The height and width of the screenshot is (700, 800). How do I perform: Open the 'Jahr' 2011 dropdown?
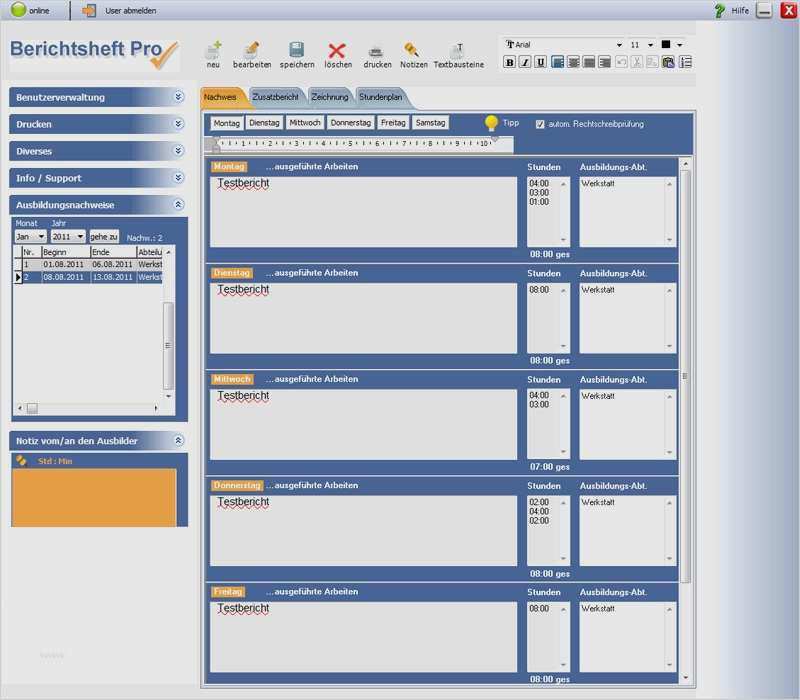pyautogui.click(x=67, y=236)
